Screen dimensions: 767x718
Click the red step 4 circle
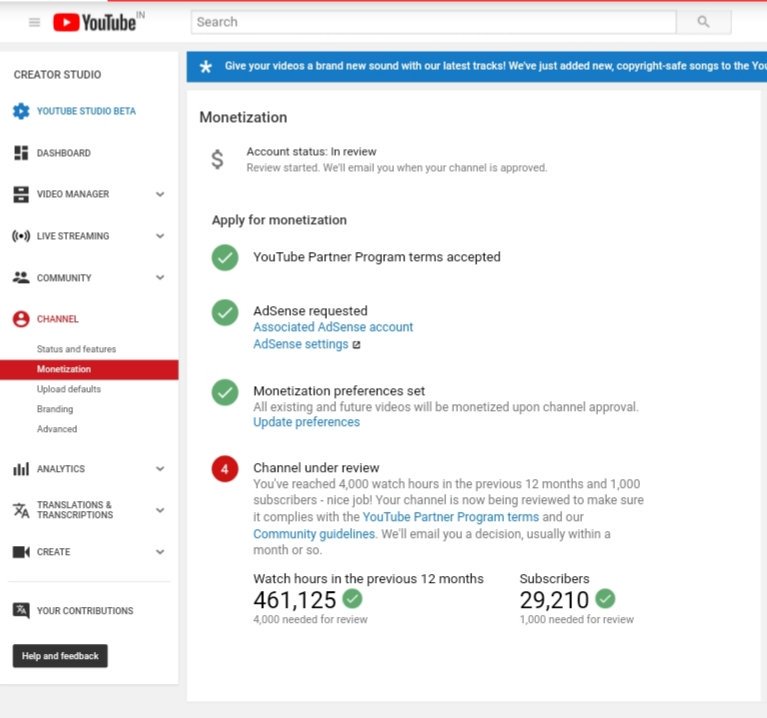pos(225,469)
